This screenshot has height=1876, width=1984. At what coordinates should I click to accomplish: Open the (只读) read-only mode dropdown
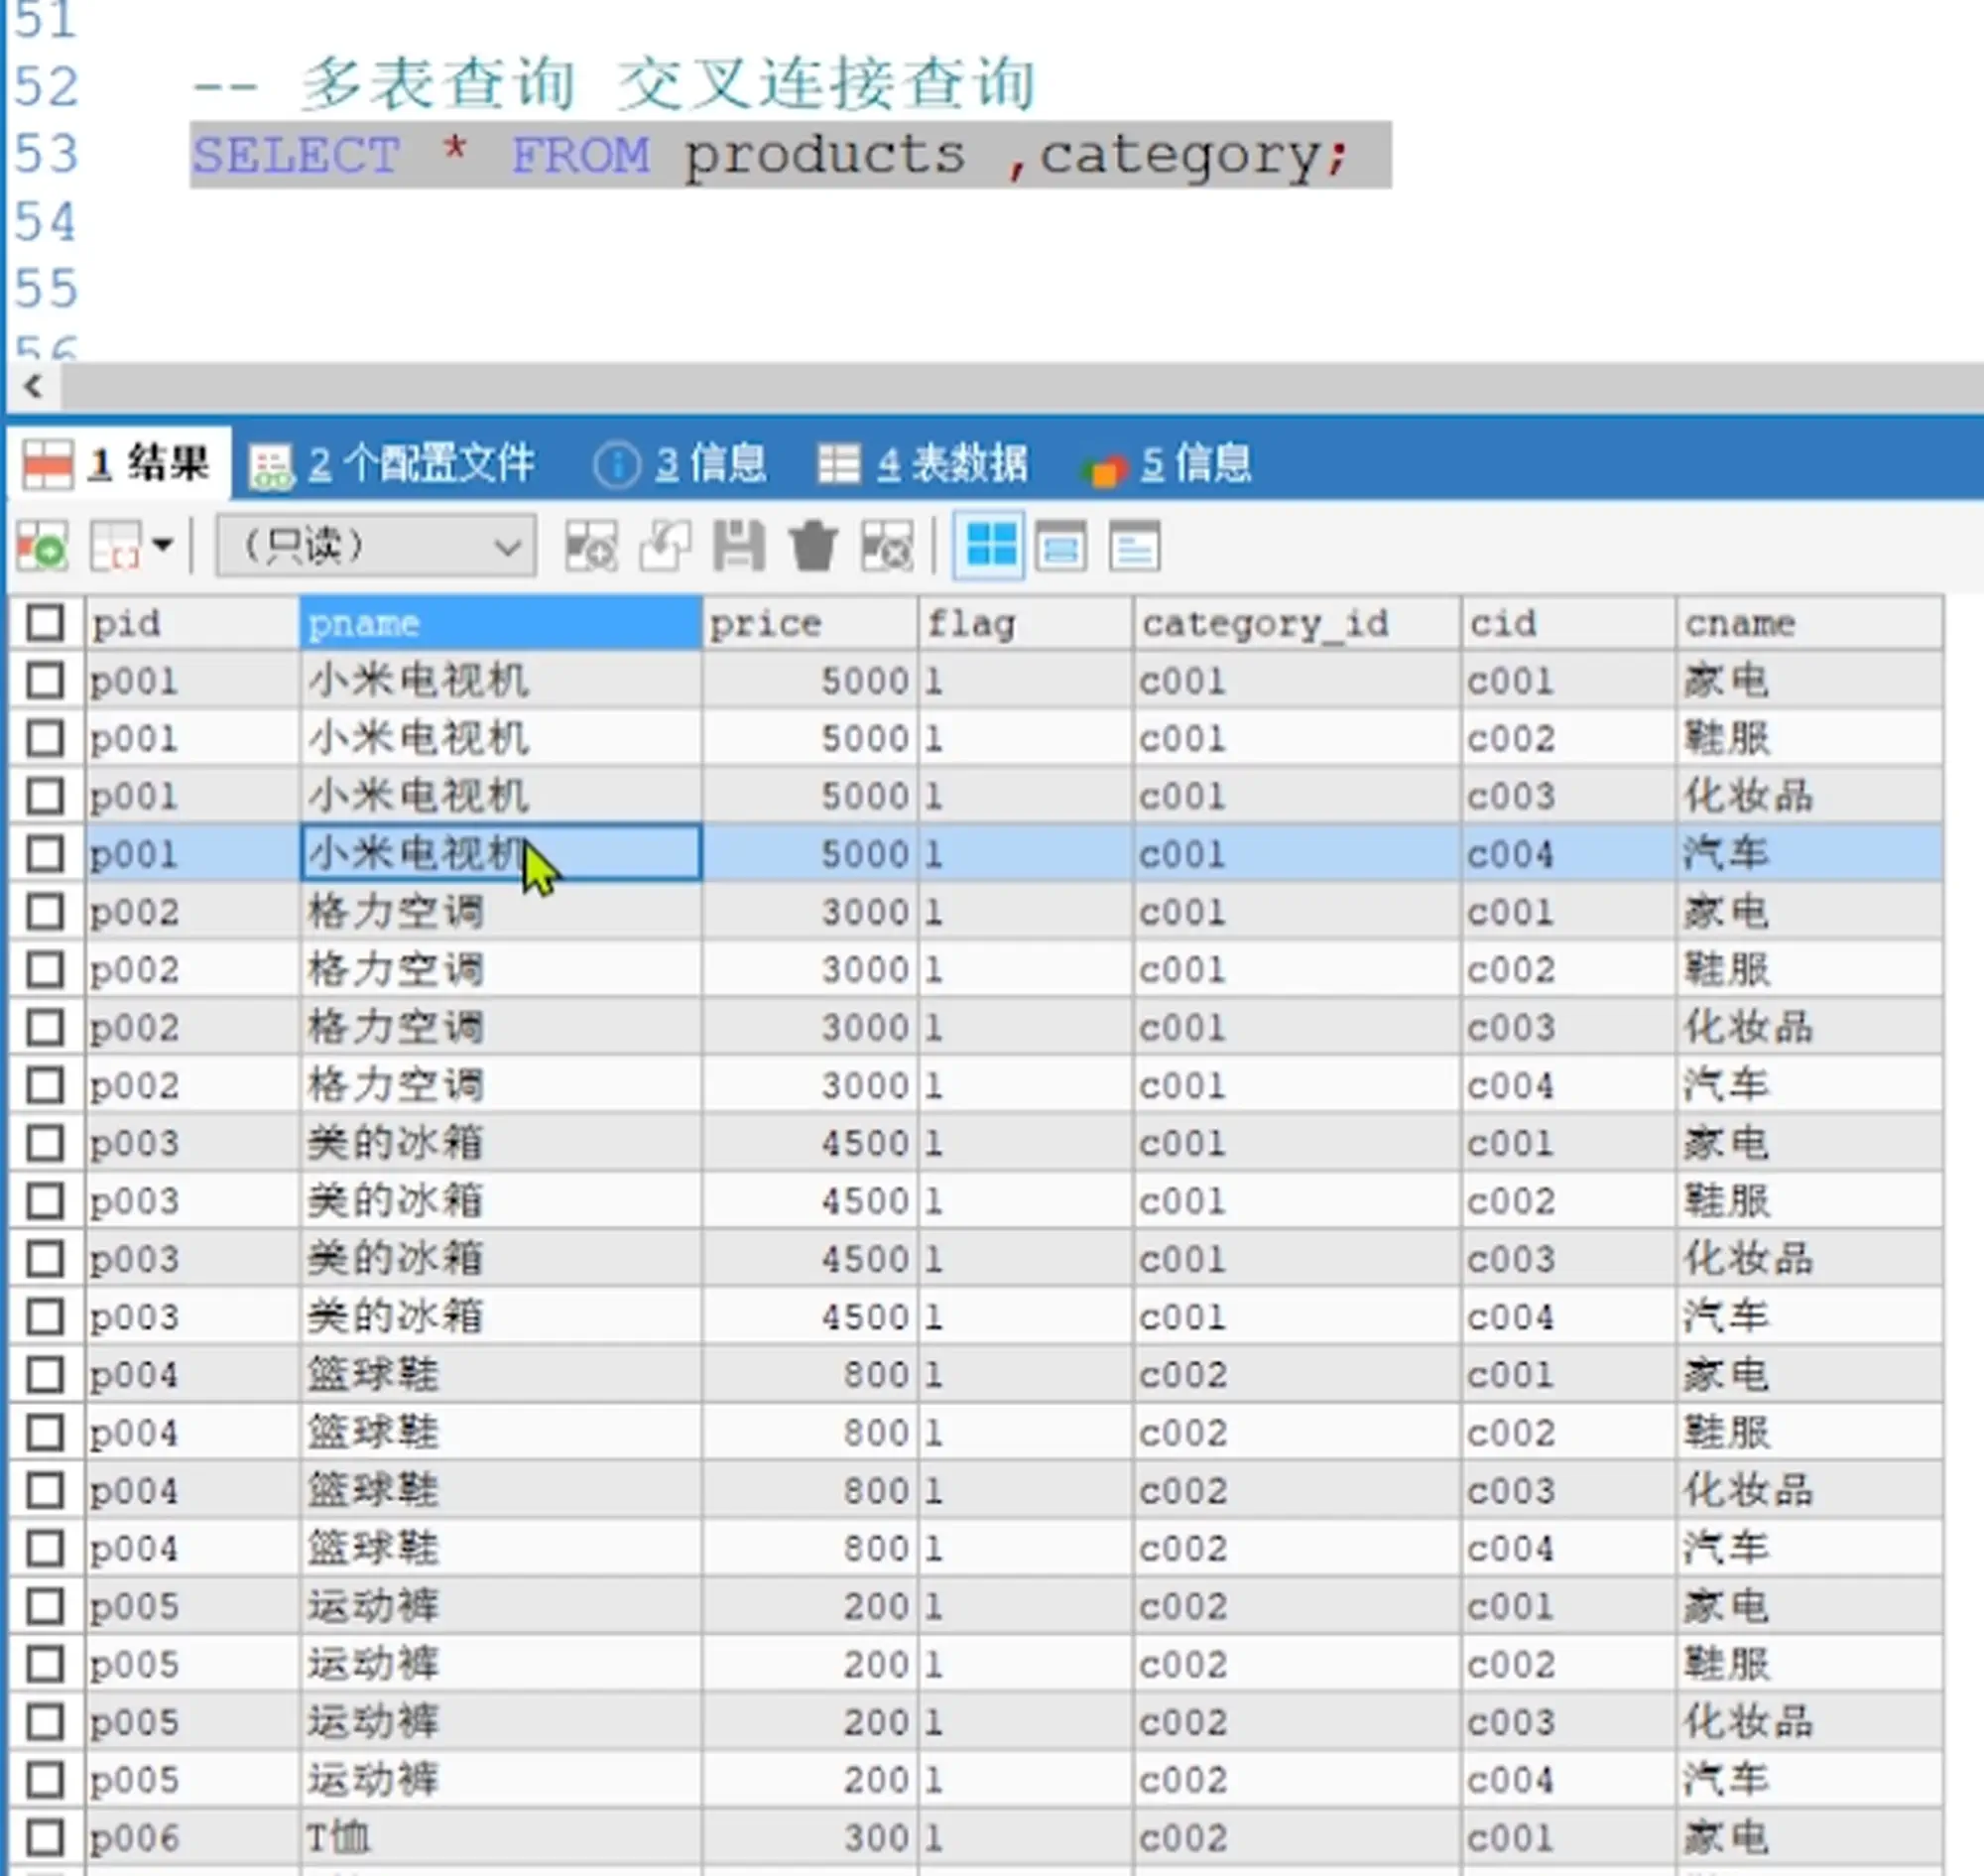[x=376, y=546]
